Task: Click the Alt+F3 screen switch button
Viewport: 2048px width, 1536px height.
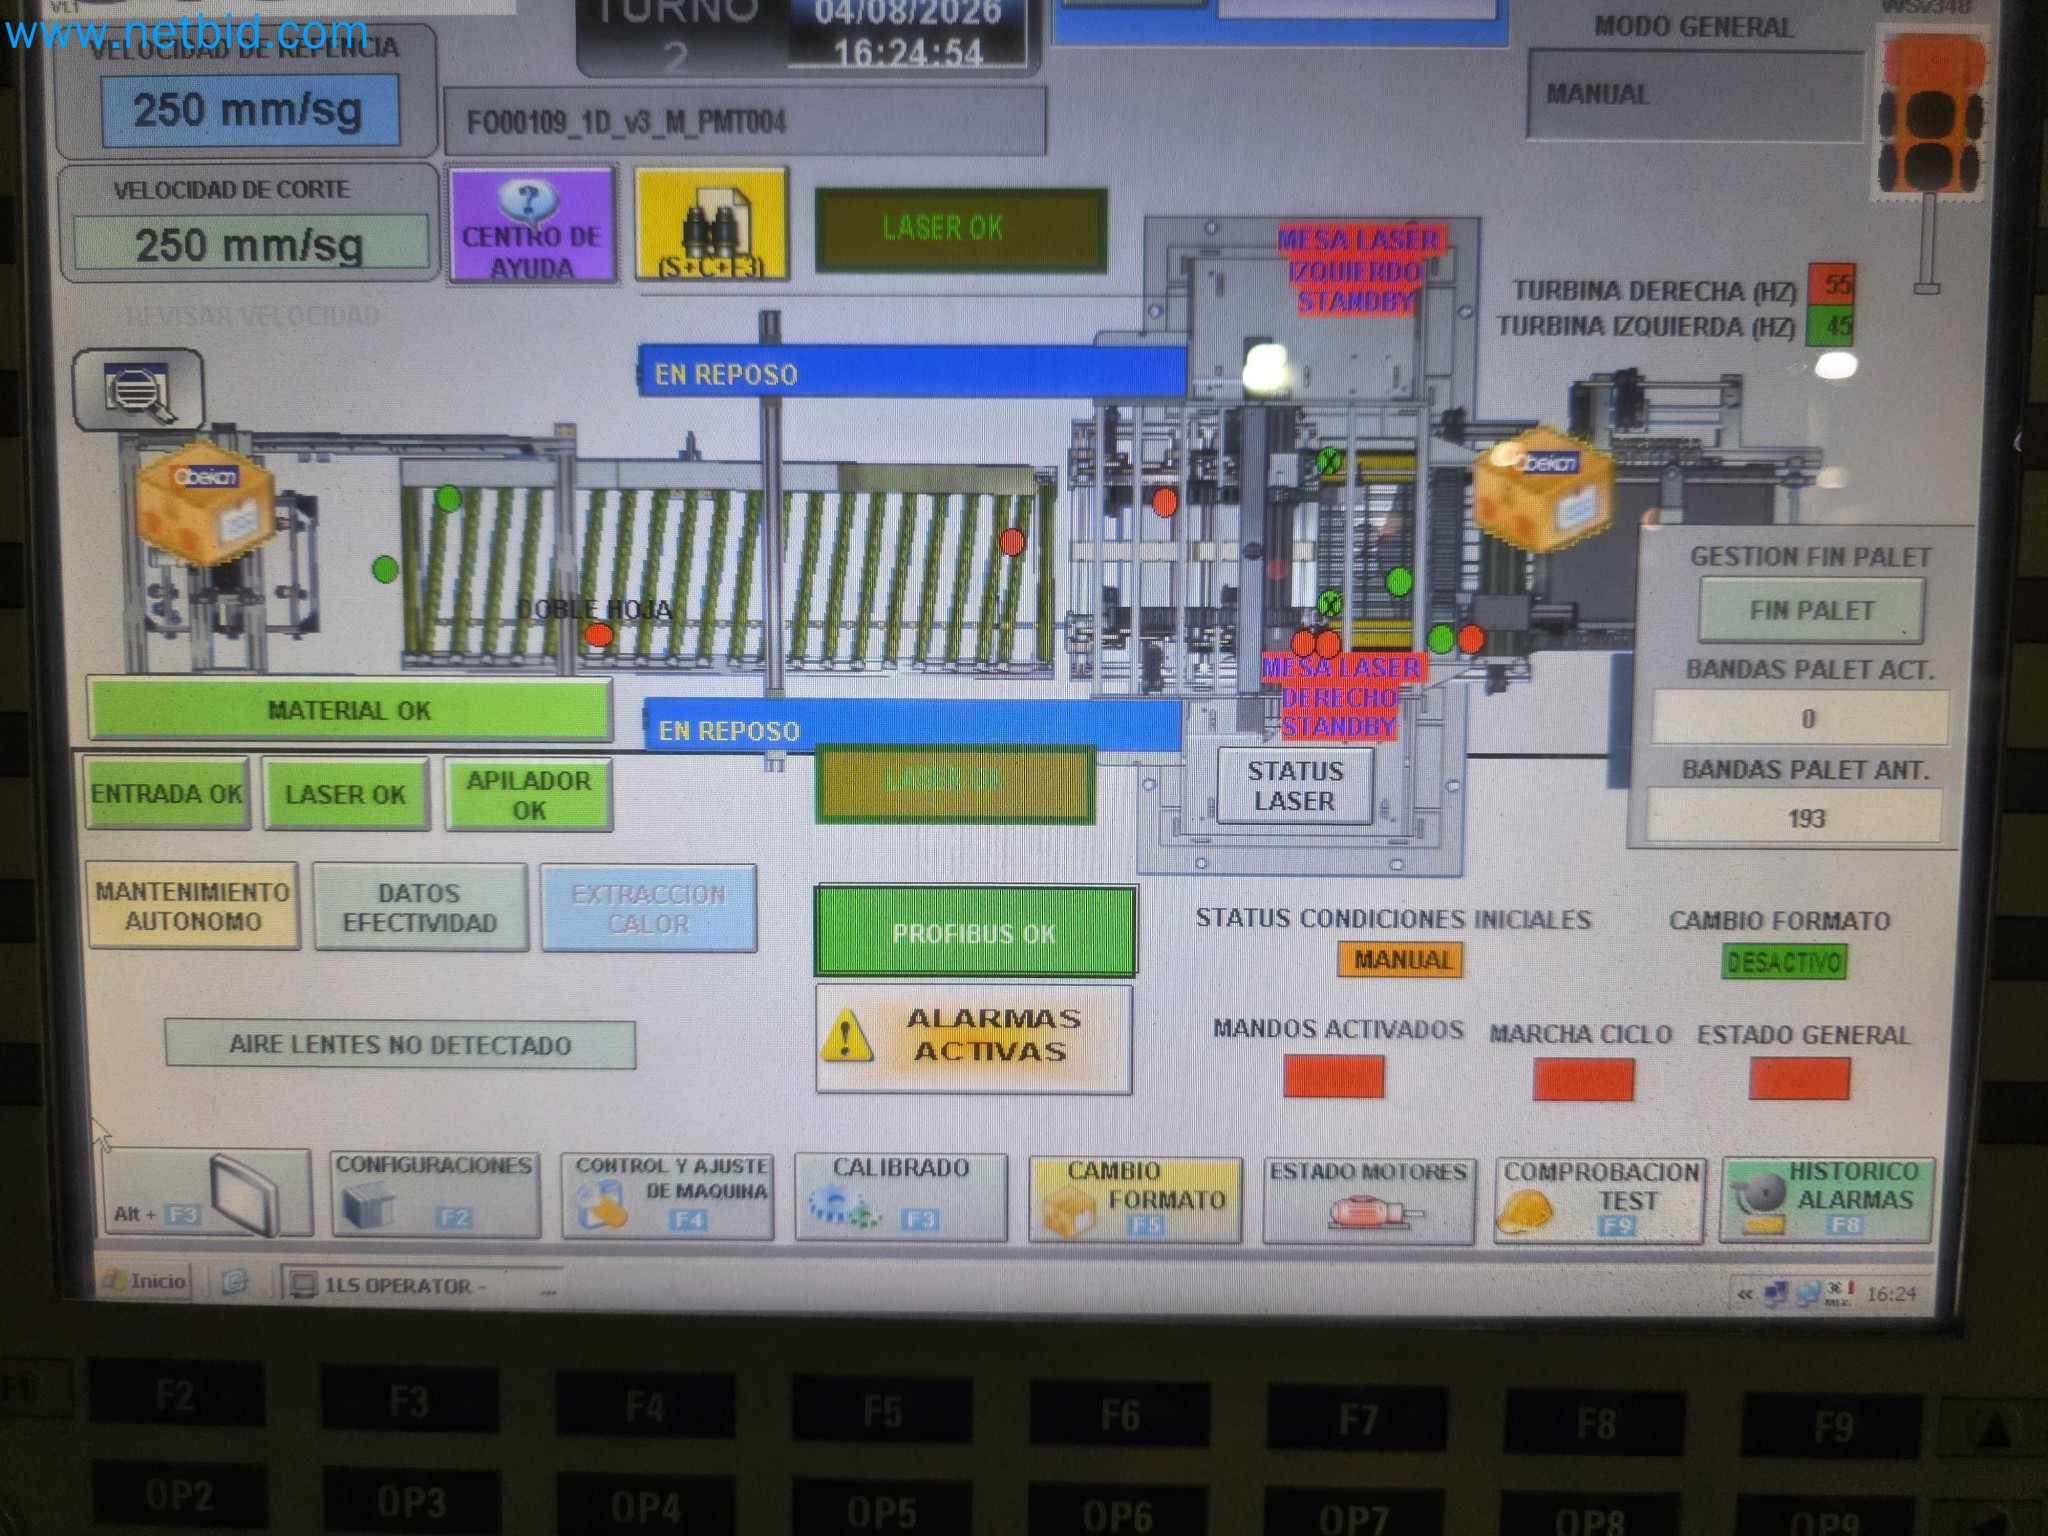Action: [206, 1193]
